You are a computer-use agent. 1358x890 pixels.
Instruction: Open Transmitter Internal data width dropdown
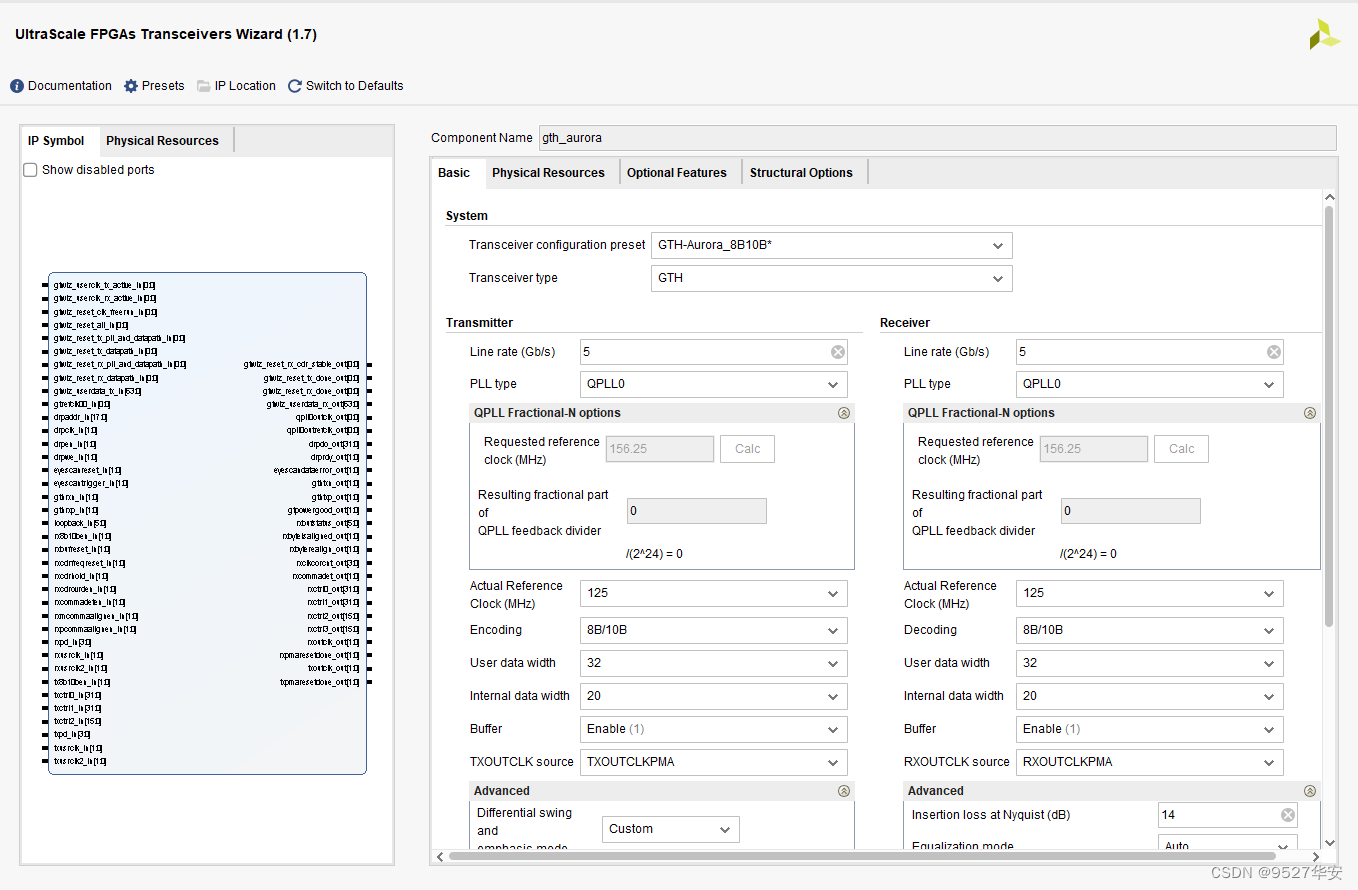click(x=714, y=696)
